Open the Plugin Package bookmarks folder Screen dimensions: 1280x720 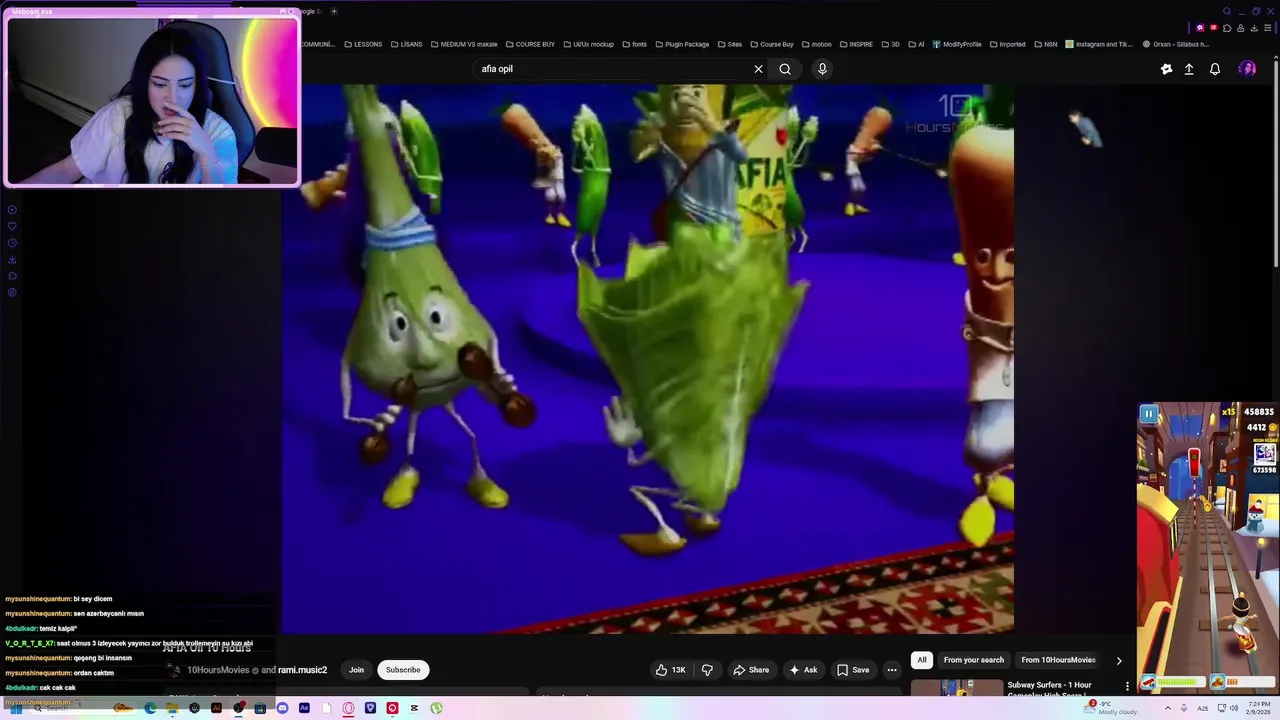681,44
